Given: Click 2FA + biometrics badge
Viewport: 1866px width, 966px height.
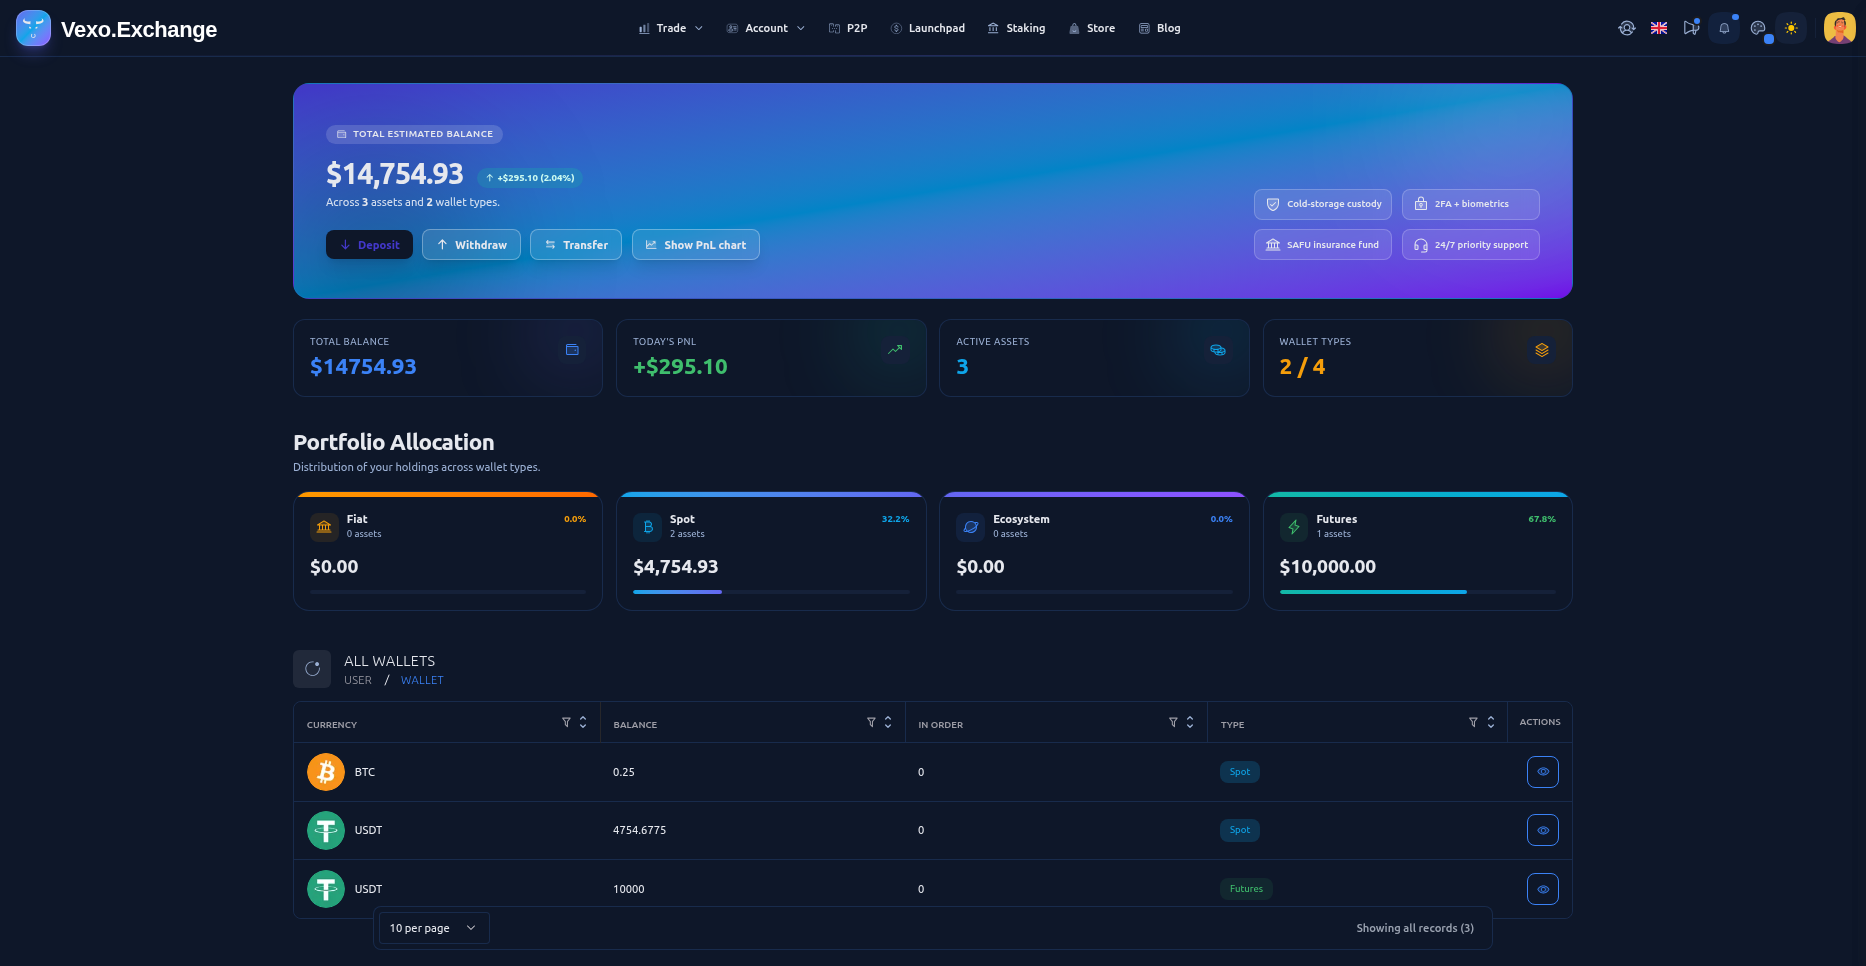Looking at the screenshot, I should tap(1471, 204).
